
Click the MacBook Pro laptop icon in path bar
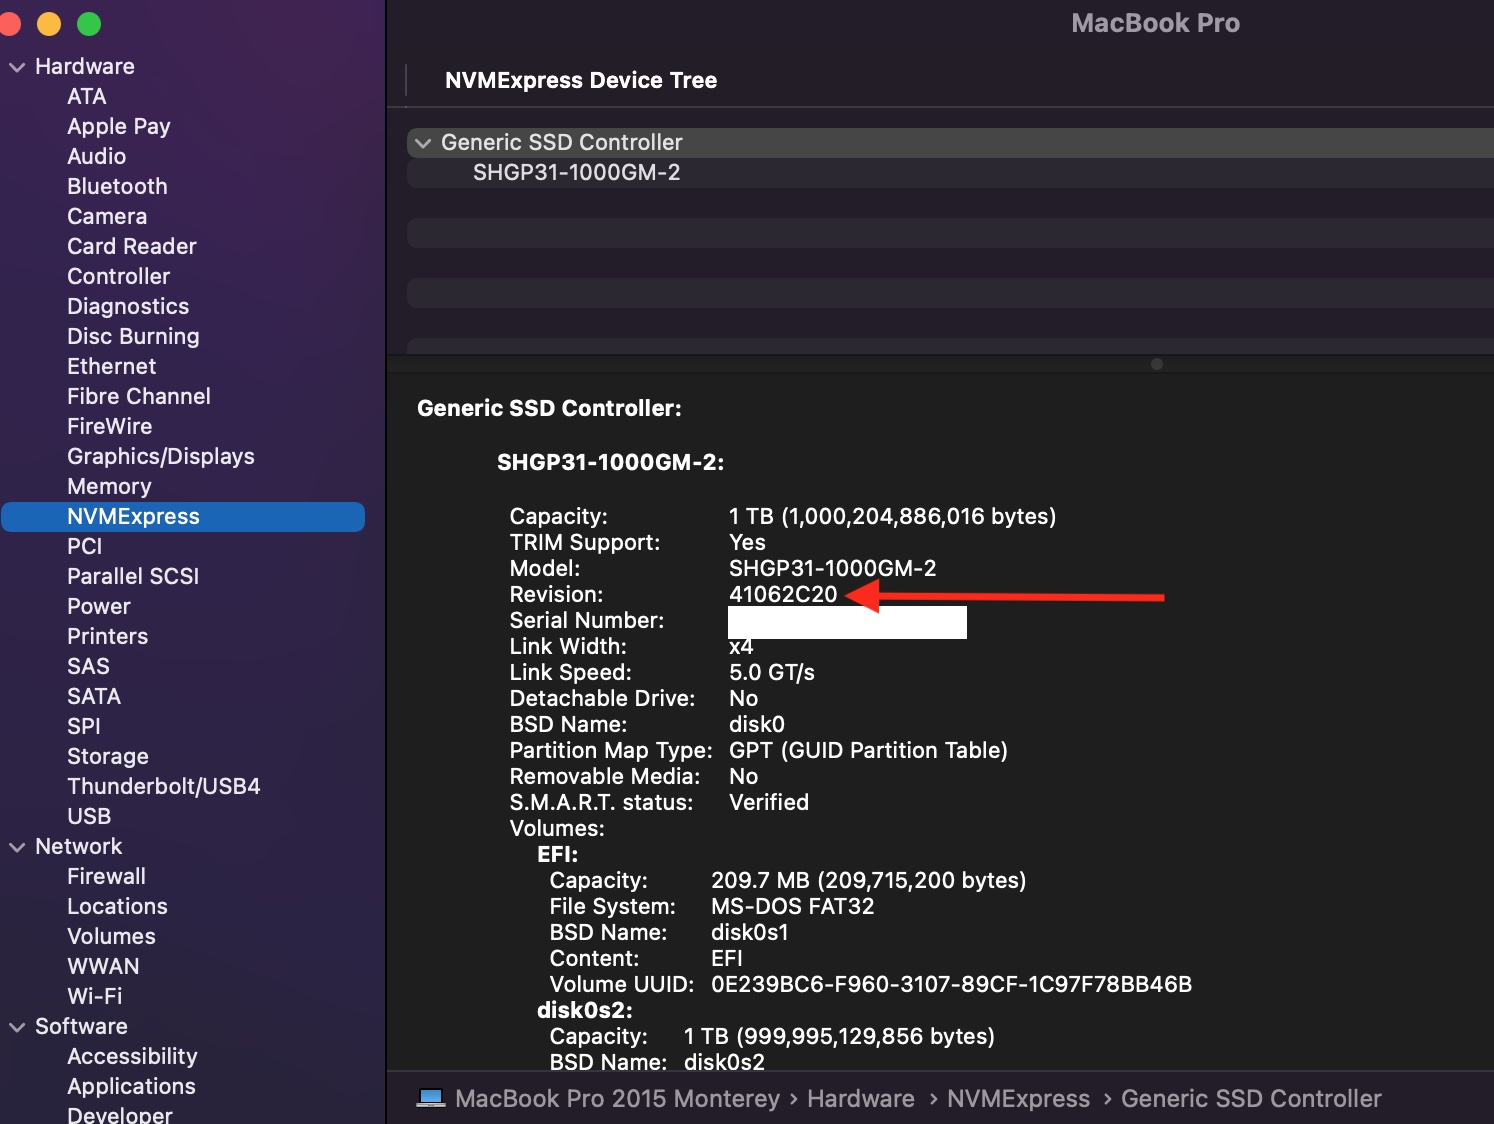click(x=431, y=1098)
